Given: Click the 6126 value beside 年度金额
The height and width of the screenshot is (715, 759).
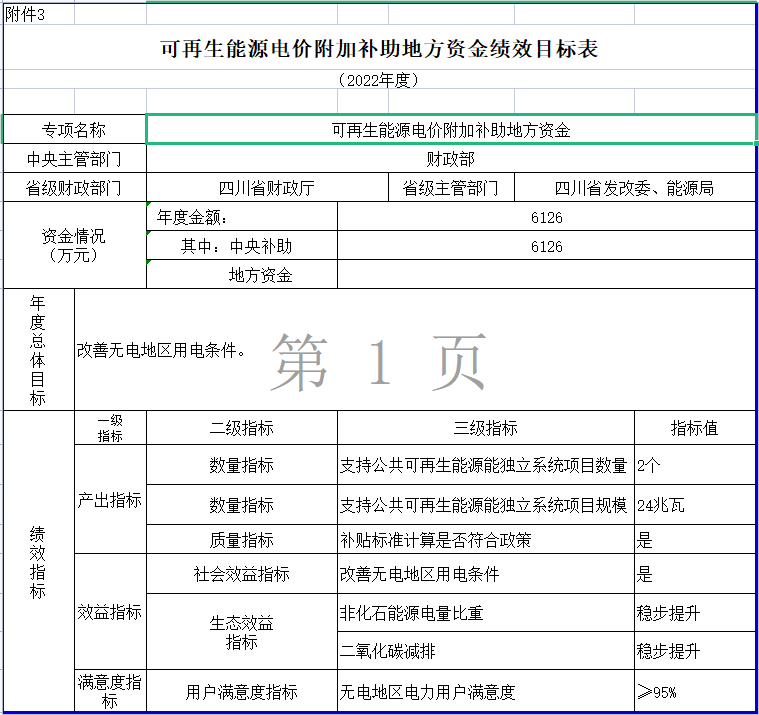Looking at the screenshot, I should [x=546, y=217].
